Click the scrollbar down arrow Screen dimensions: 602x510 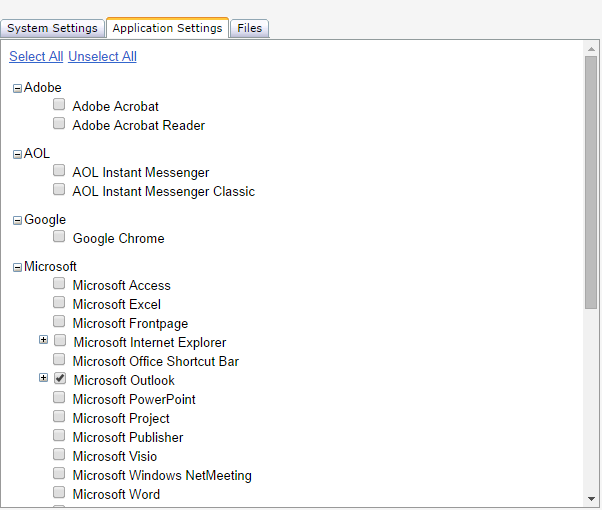pyautogui.click(x=591, y=499)
